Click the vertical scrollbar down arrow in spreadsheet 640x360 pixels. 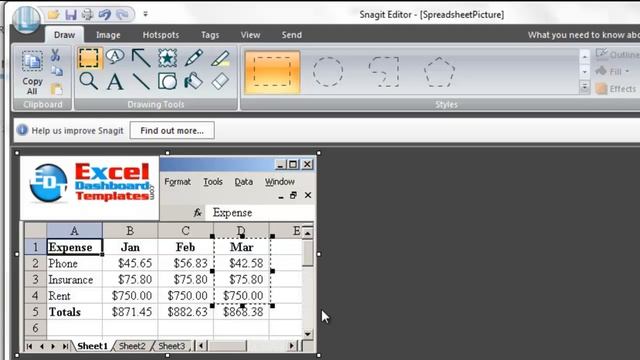(308, 334)
